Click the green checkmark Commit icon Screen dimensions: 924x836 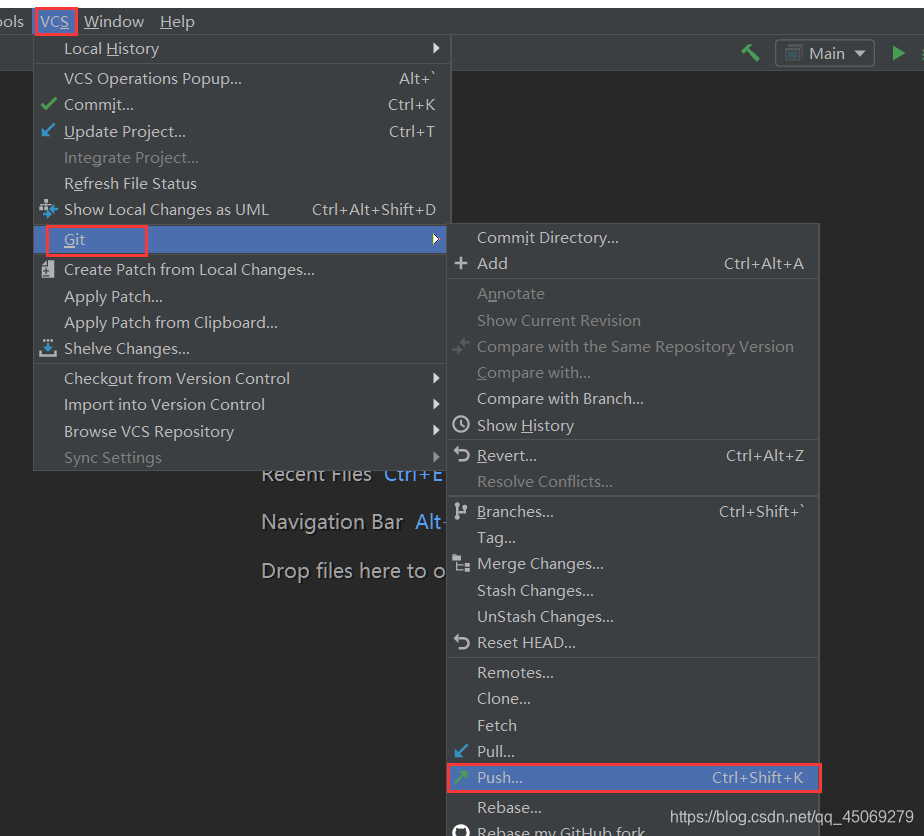pos(49,104)
